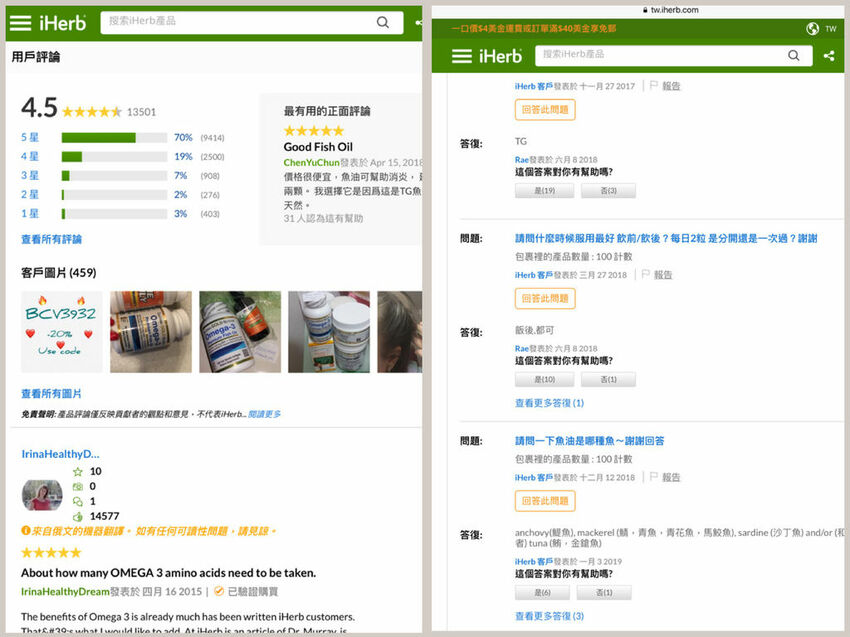Viewport: 850px width, 637px height.
Task: Expand 查看更多答復 (1) answers
Action: tap(549, 403)
